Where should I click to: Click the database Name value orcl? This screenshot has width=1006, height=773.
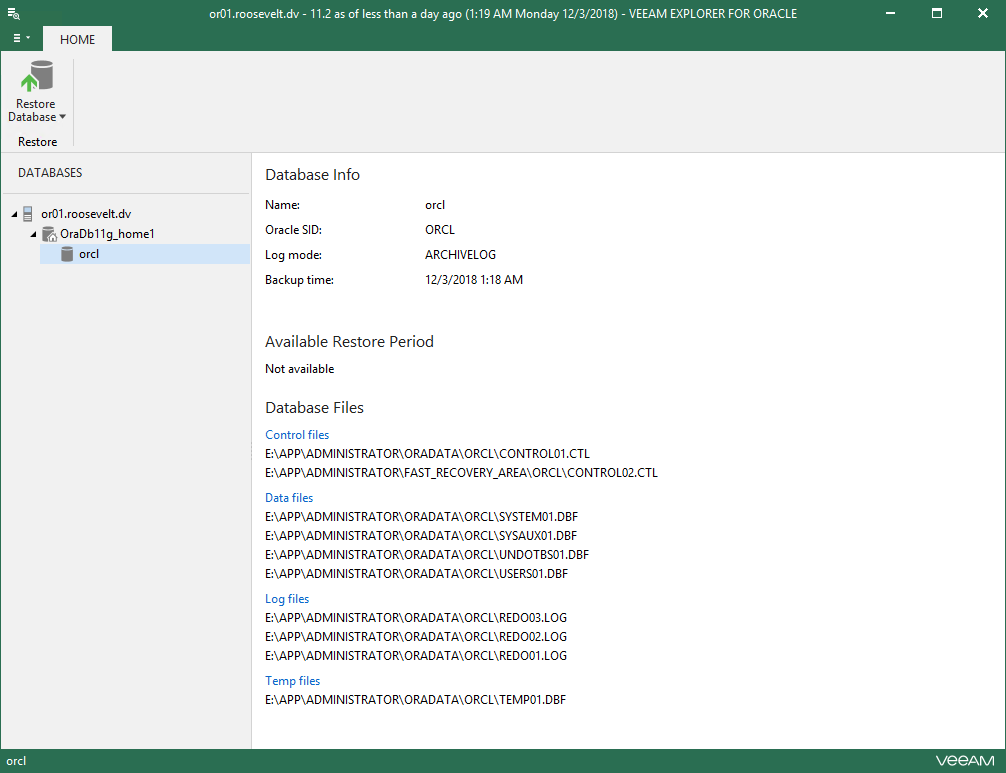click(434, 205)
